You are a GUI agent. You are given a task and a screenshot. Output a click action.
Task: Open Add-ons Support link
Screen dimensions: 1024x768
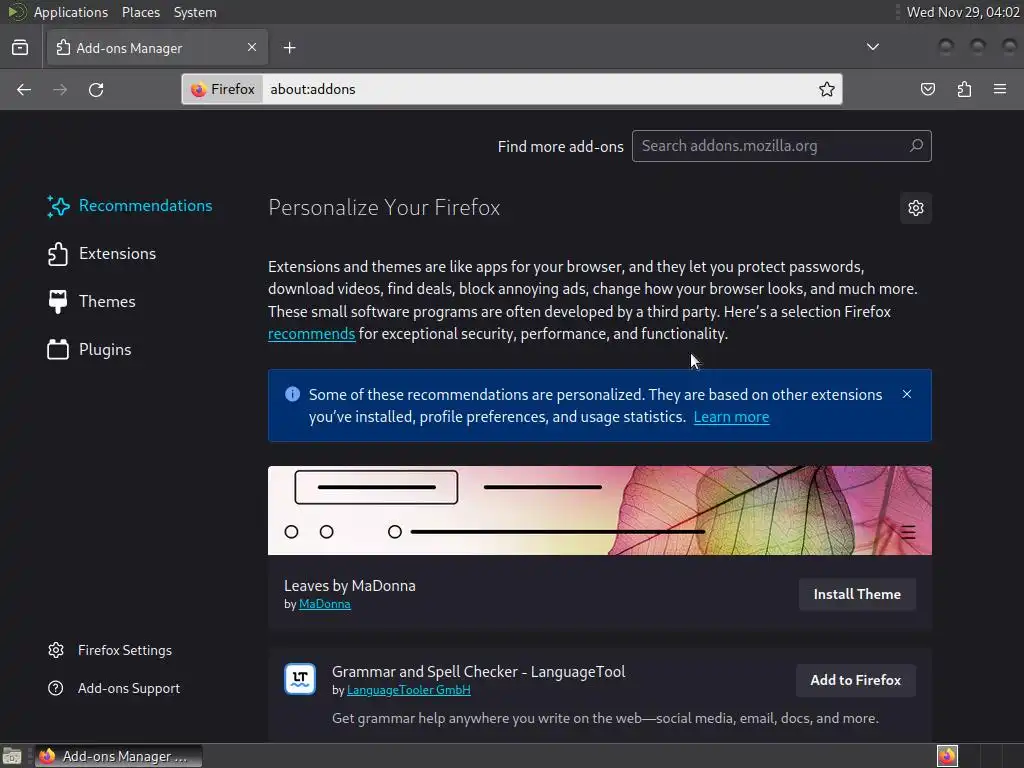[x=114, y=688]
